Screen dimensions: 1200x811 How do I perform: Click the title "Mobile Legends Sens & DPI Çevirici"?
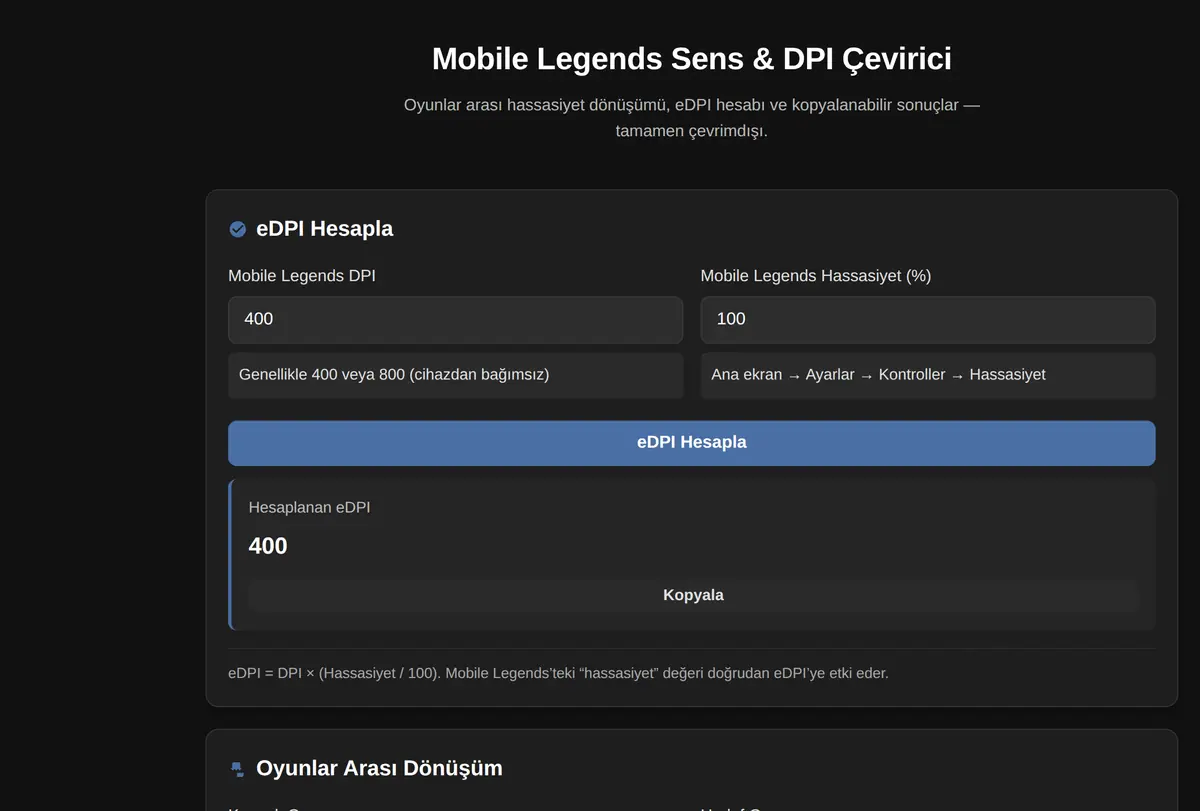pos(691,58)
